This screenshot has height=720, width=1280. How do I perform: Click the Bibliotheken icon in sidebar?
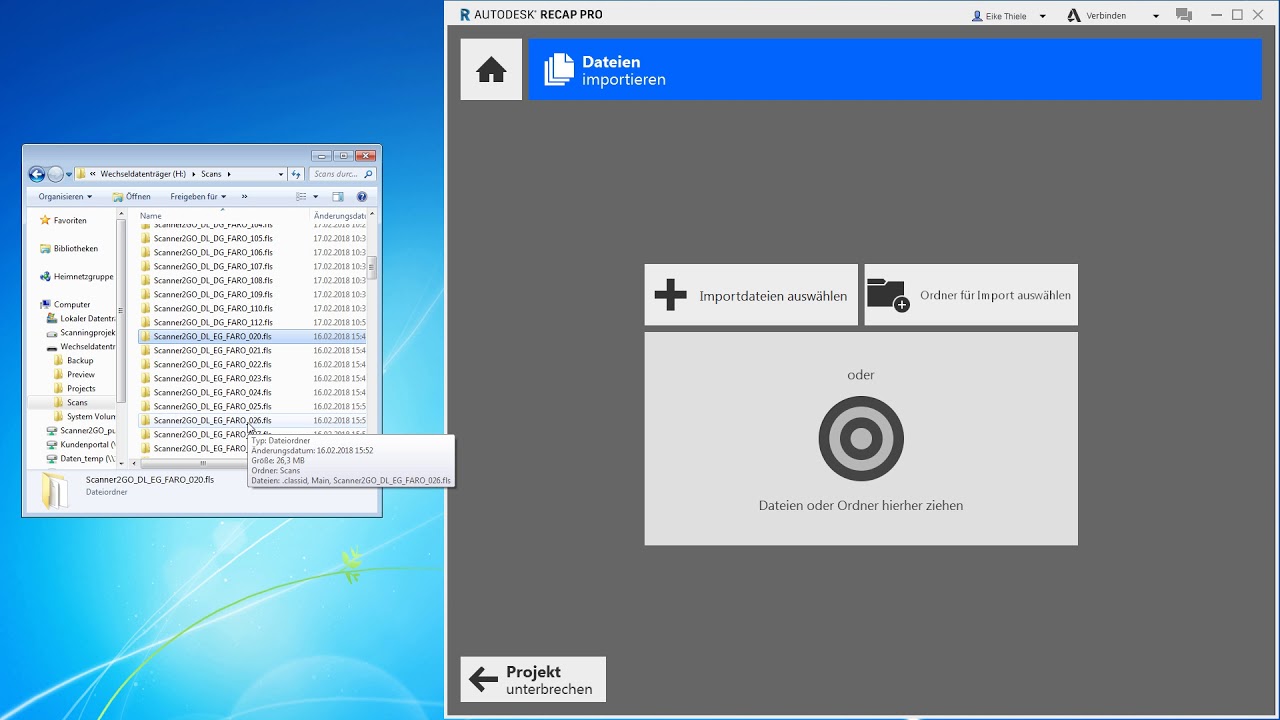click(45, 248)
